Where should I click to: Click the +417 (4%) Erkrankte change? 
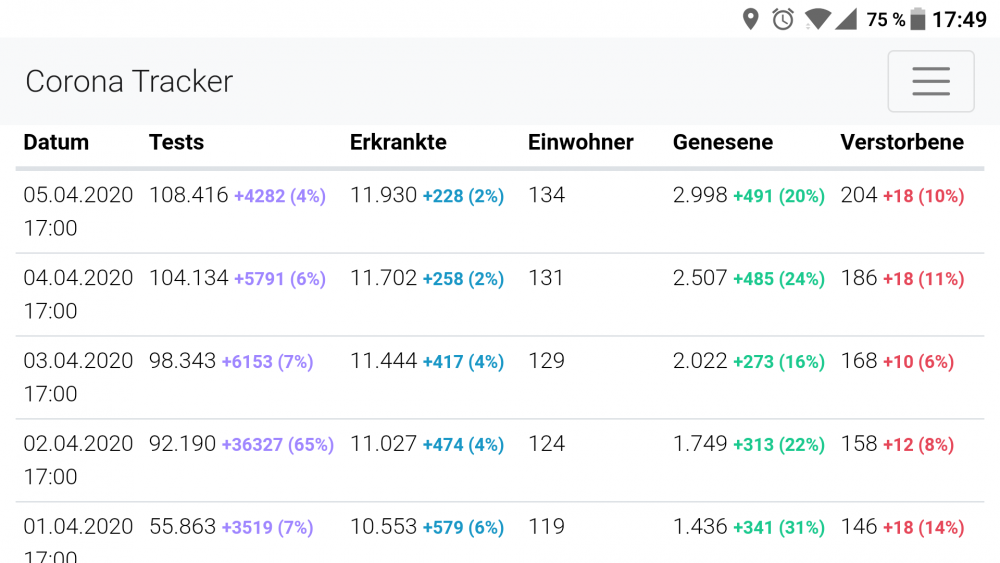[463, 362]
